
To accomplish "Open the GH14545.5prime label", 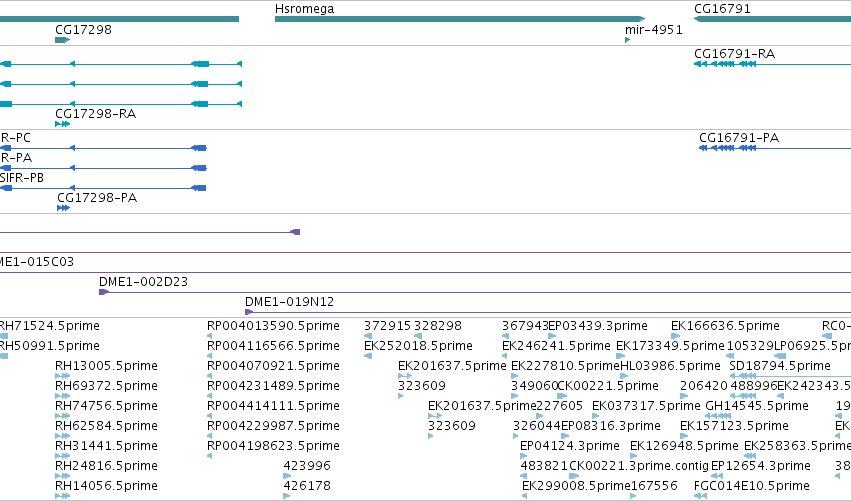I will tap(757, 406).
